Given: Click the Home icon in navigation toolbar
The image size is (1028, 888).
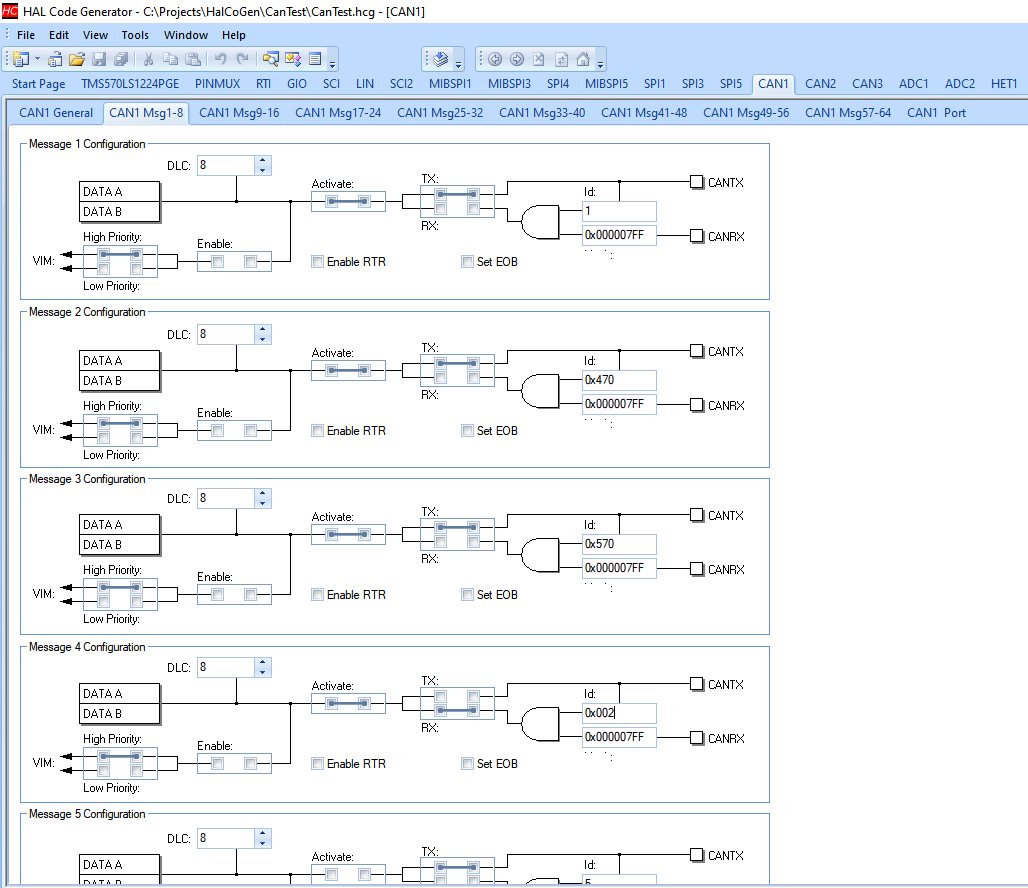Looking at the screenshot, I should coord(583,60).
